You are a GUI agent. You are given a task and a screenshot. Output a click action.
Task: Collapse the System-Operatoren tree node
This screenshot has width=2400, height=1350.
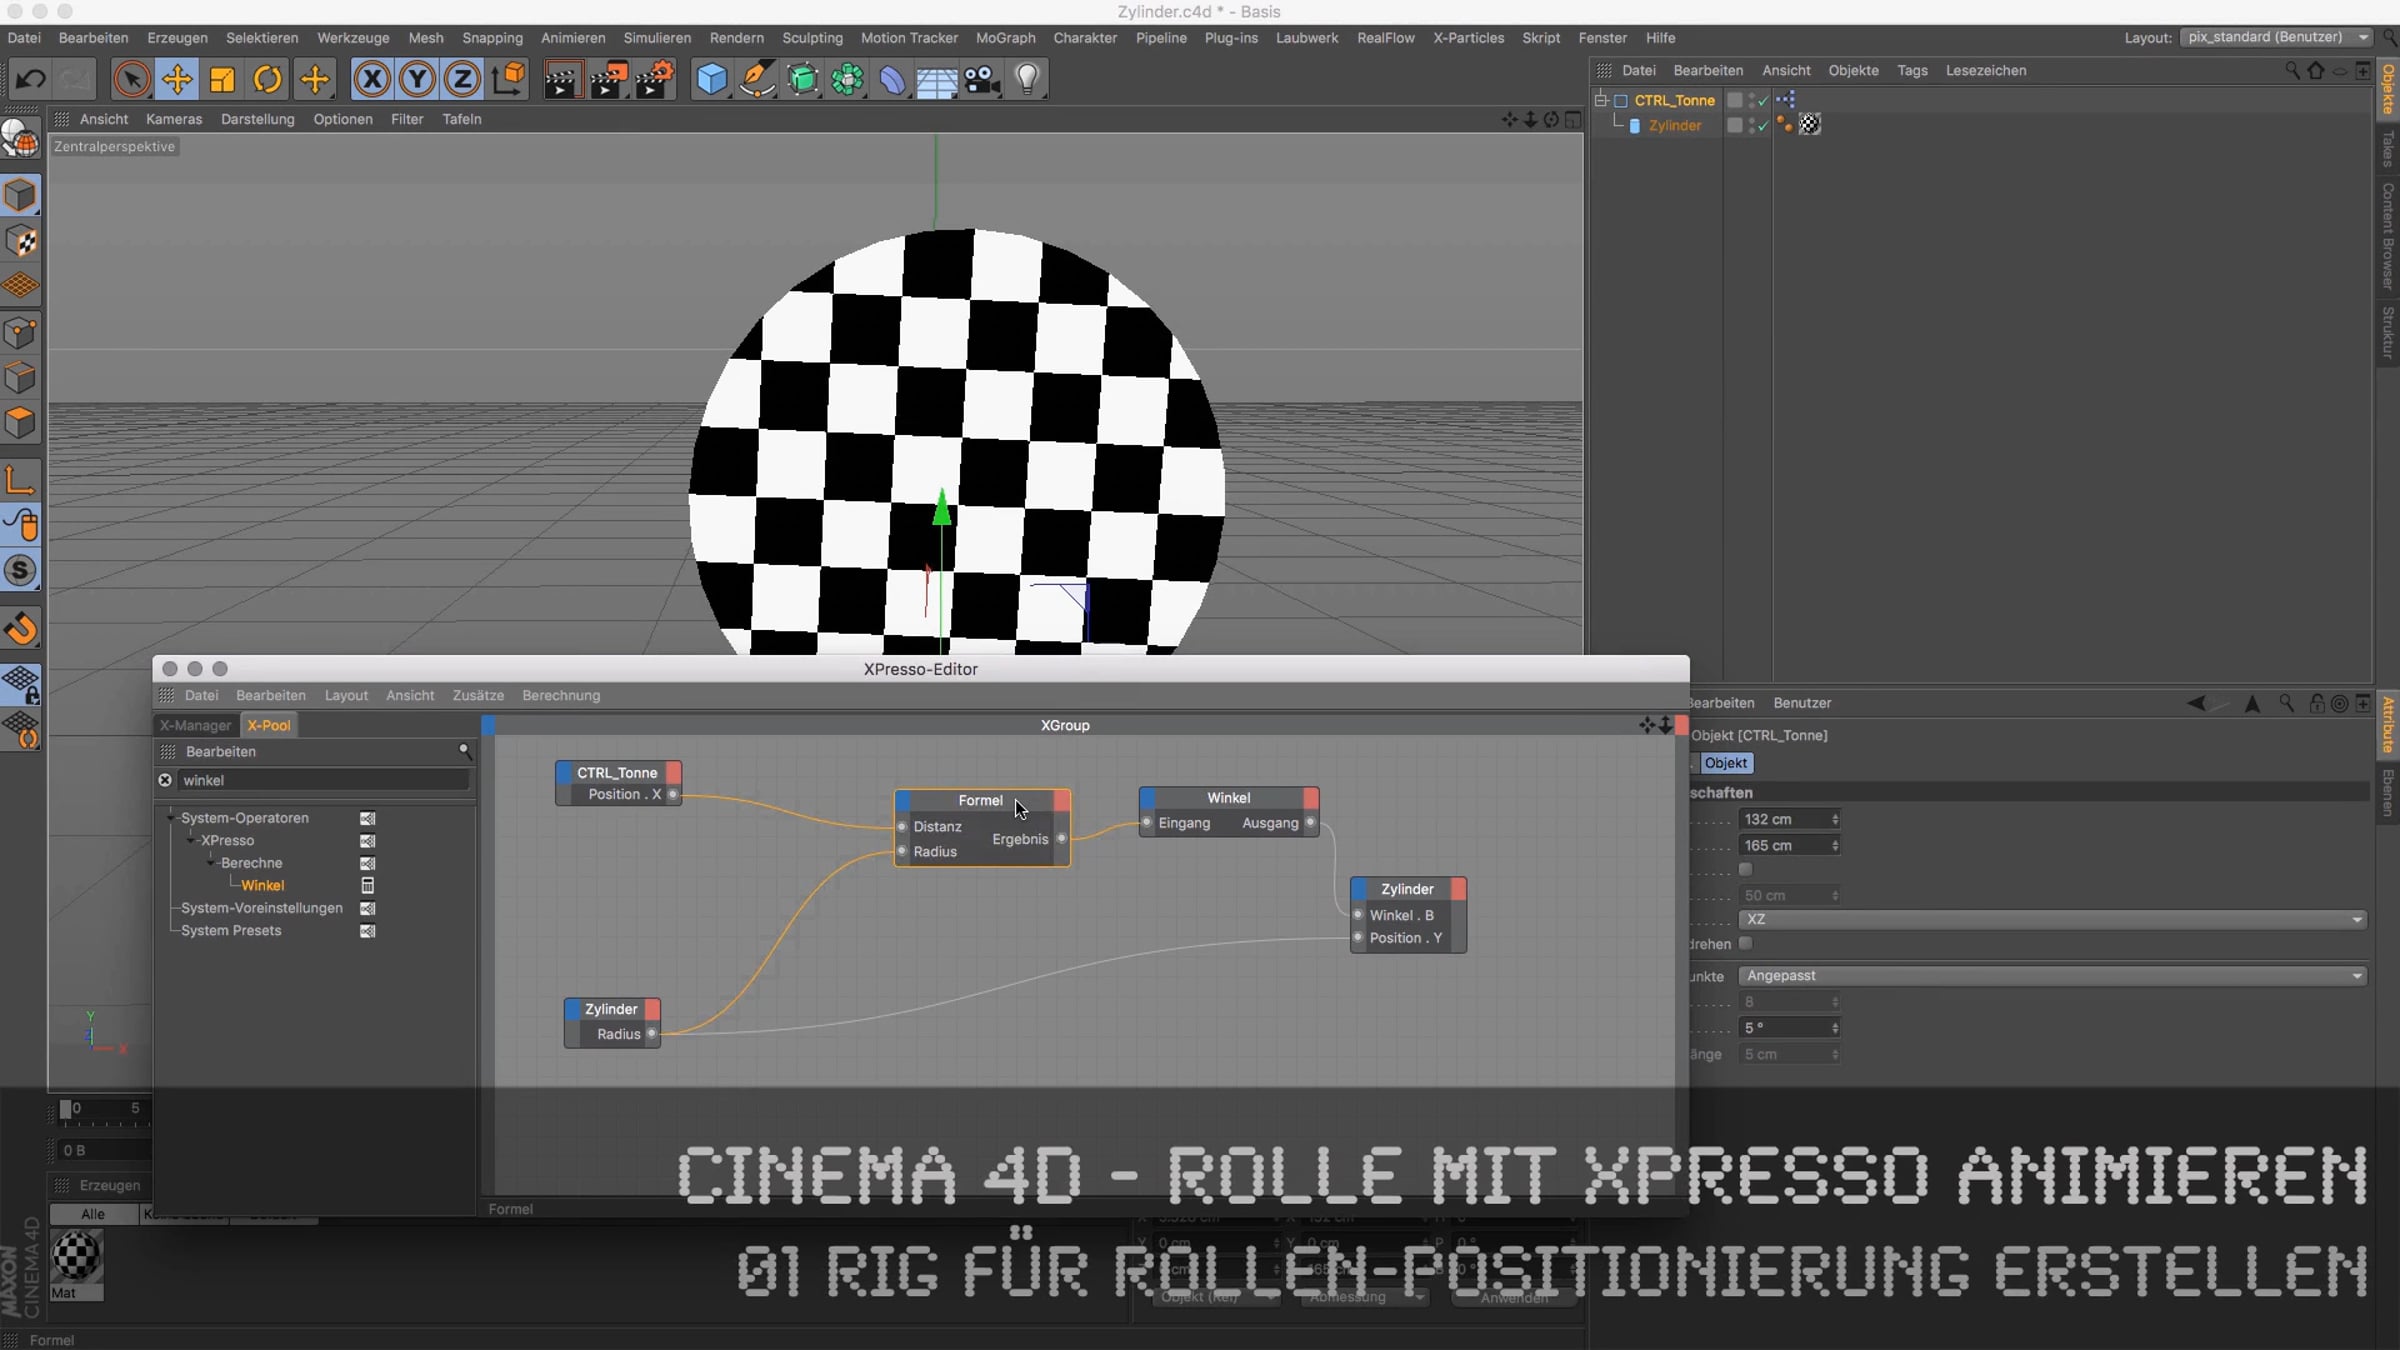[x=171, y=818]
